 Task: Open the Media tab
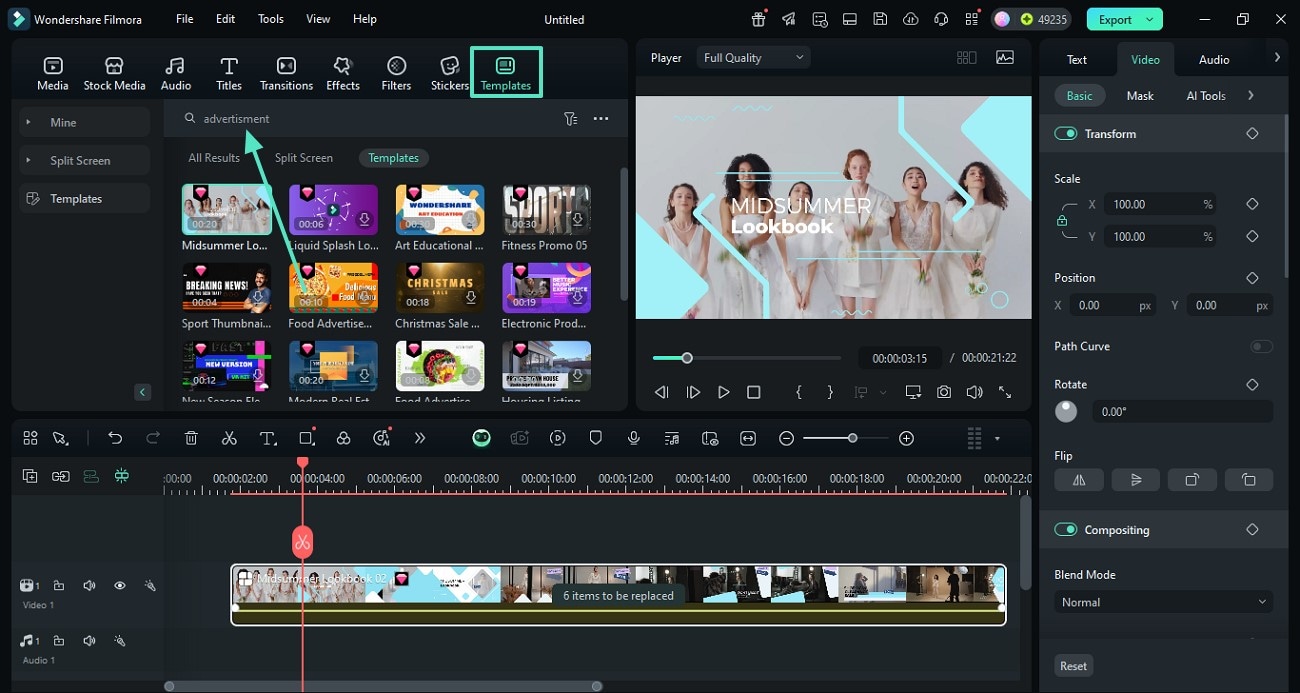click(53, 73)
